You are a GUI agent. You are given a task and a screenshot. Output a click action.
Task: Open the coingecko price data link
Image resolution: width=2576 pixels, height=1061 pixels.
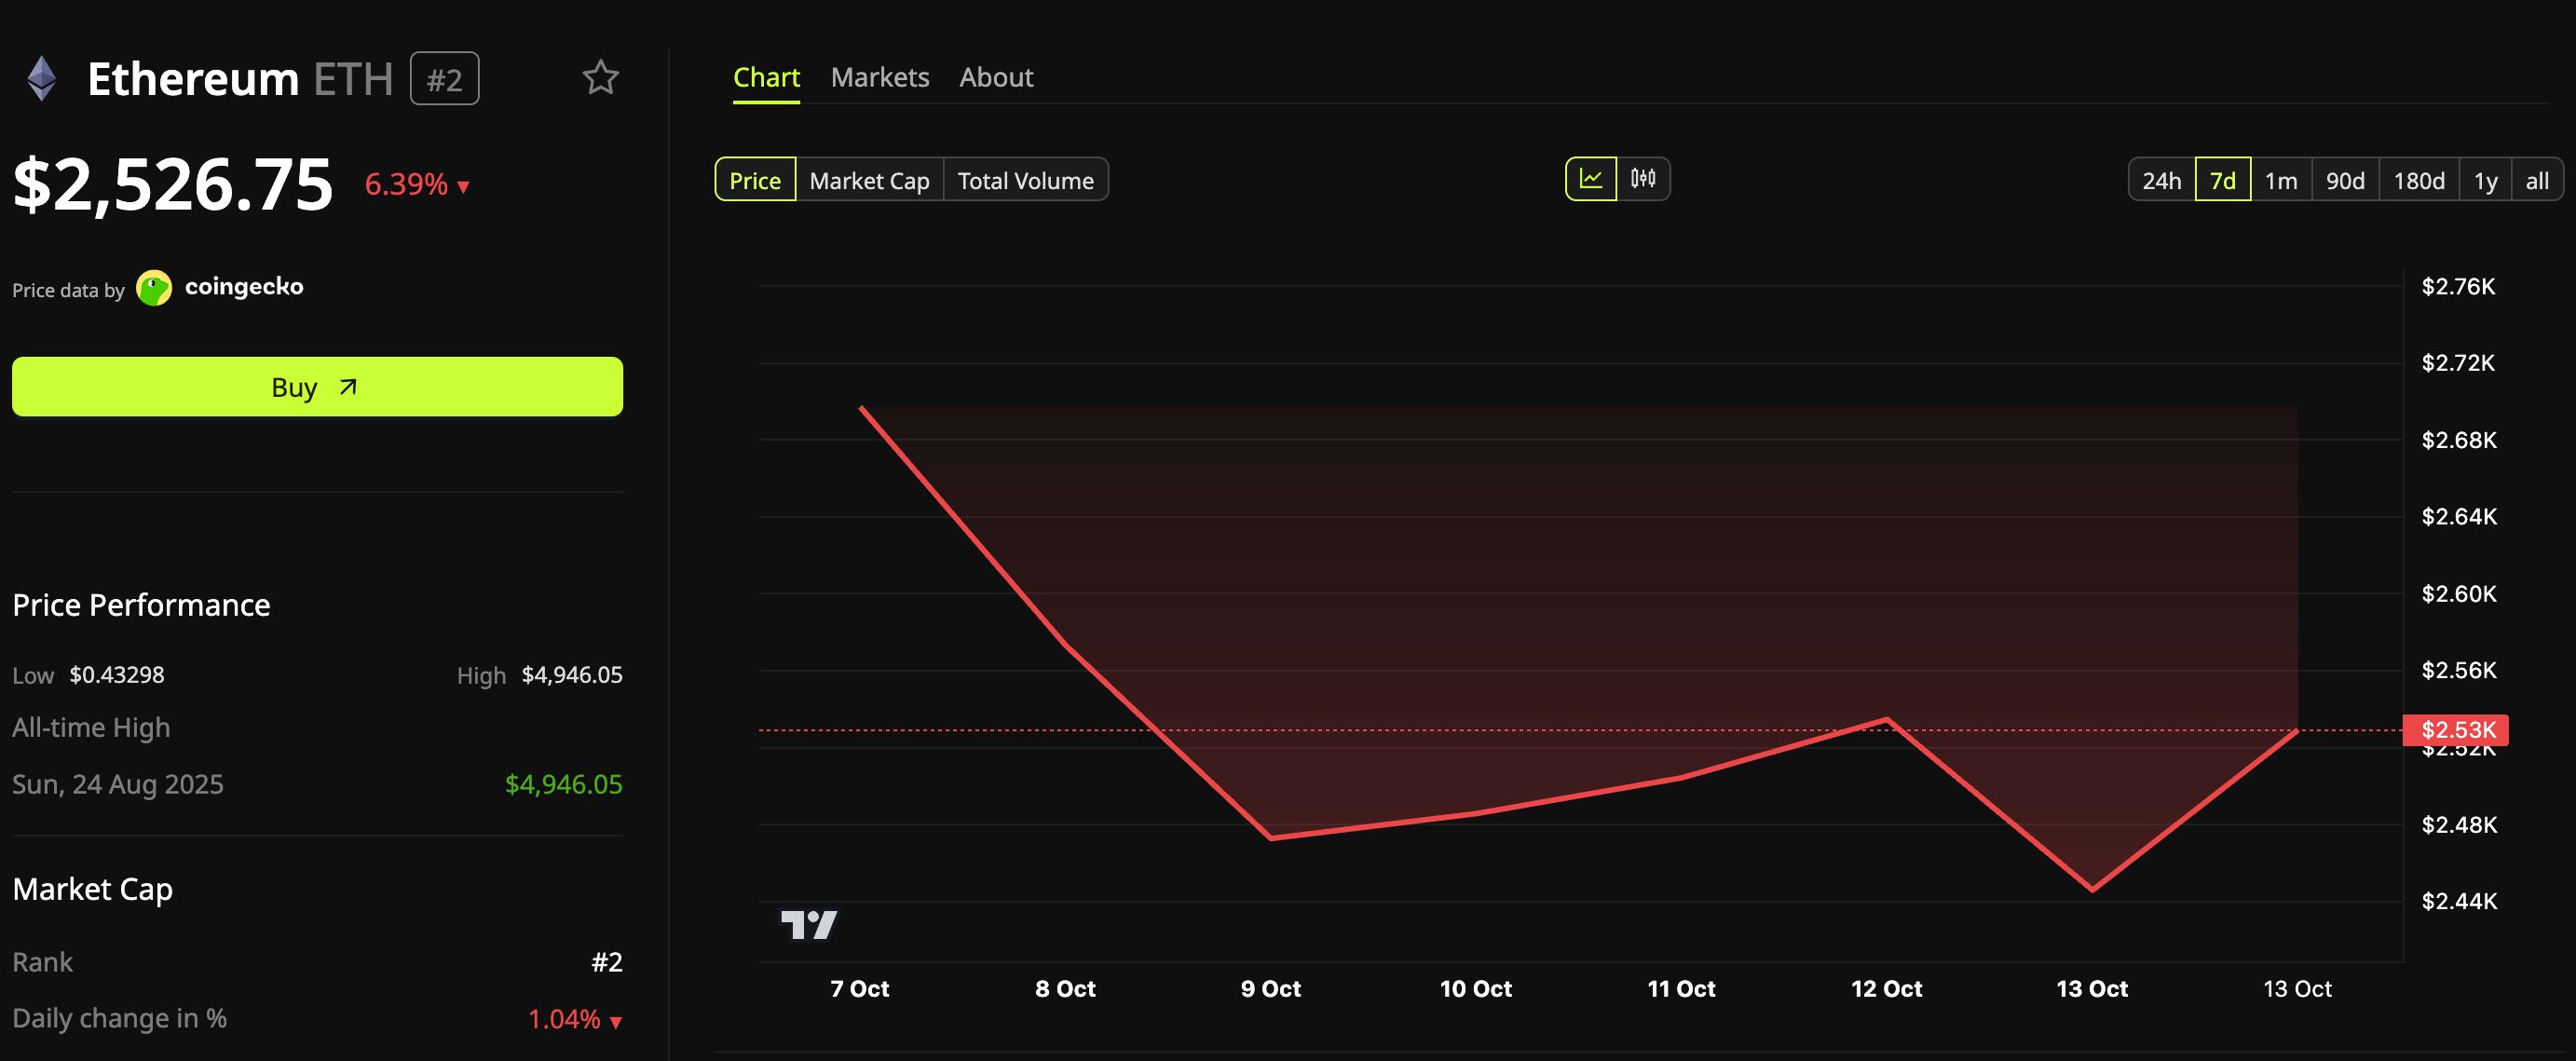point(244,287)
